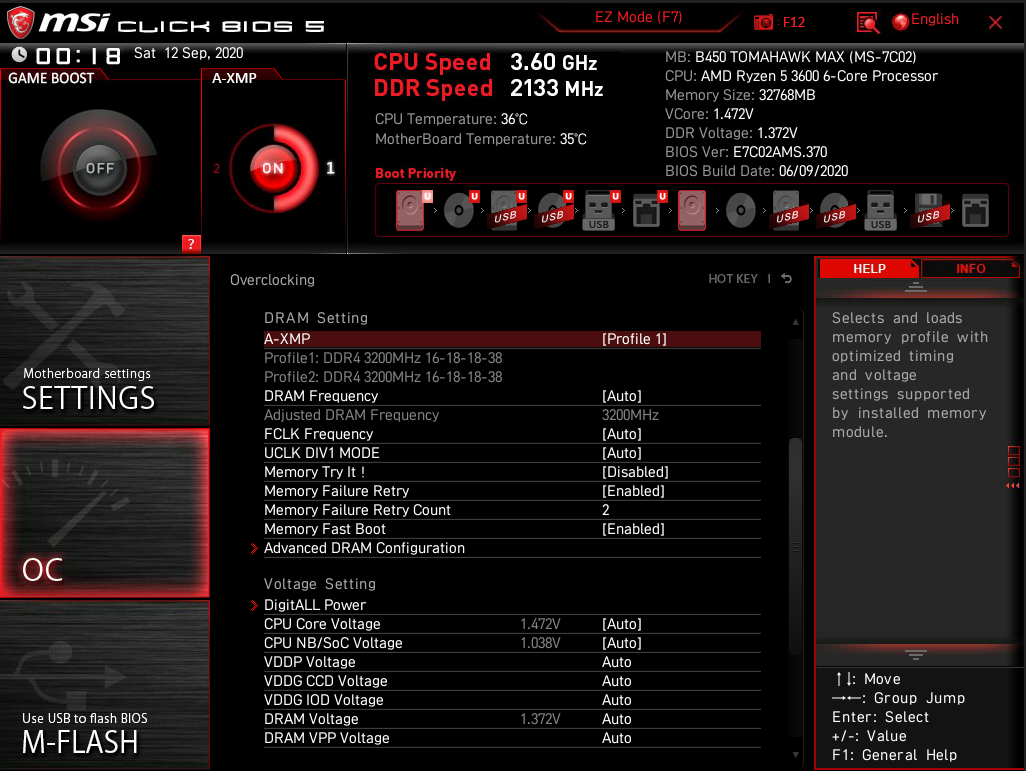Click the scrollbar down arrow
This screenshot has height=771, width=1026.
click(796, 755)
